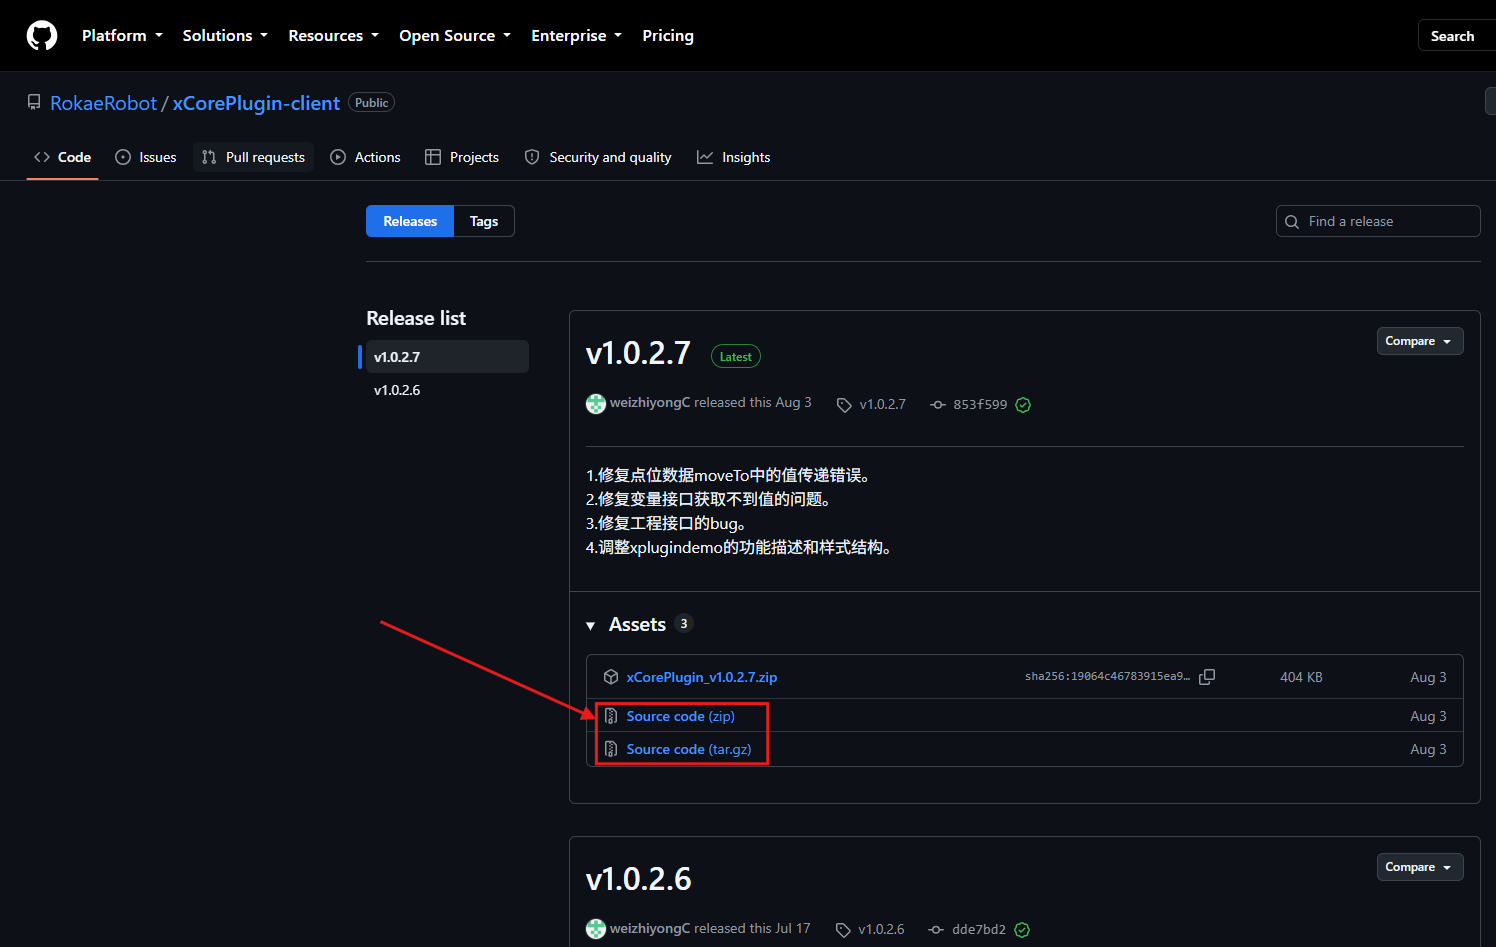
Task: Click the 853f599 commit verified checkmark
Action: (x=1023, y=405)
